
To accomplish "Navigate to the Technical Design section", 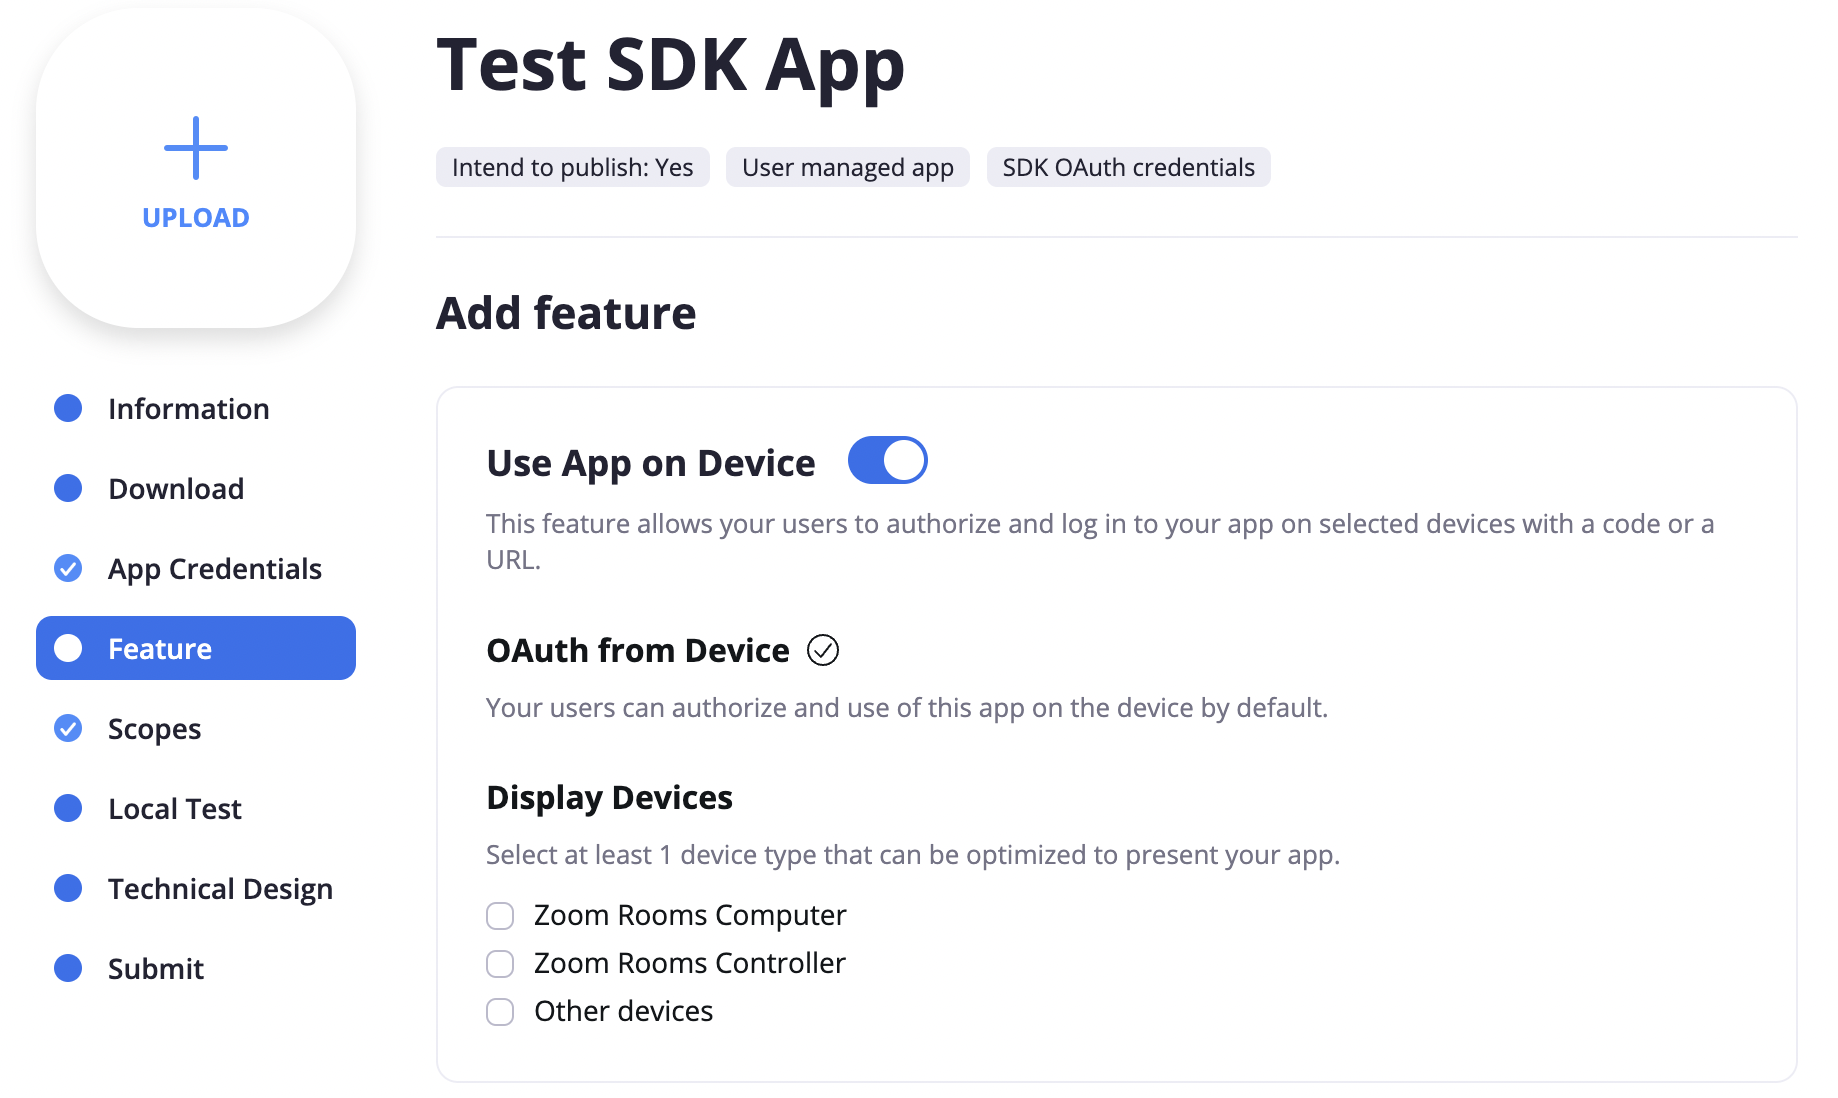I will (220, 888).
